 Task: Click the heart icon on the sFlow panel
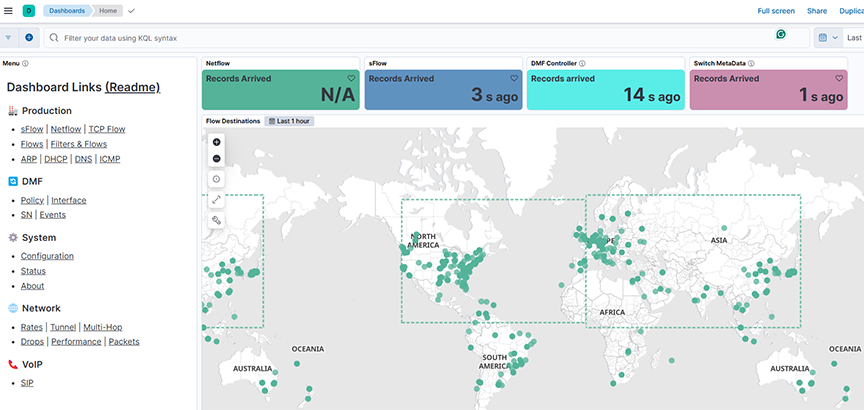point(514,78)
